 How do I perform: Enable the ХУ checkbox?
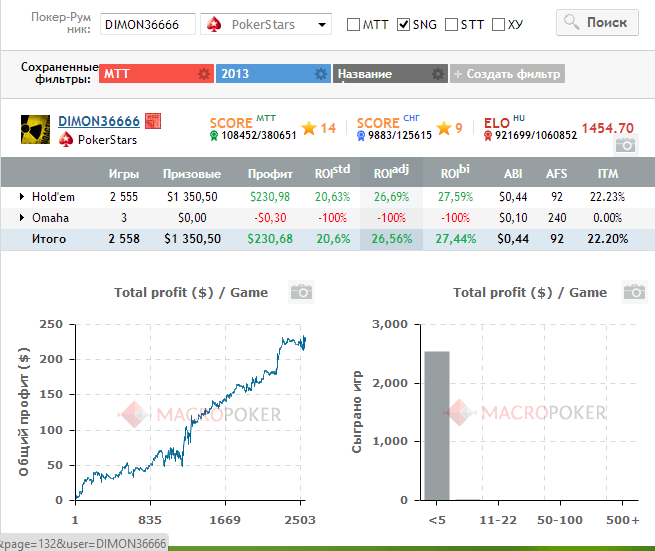point(498,25)
